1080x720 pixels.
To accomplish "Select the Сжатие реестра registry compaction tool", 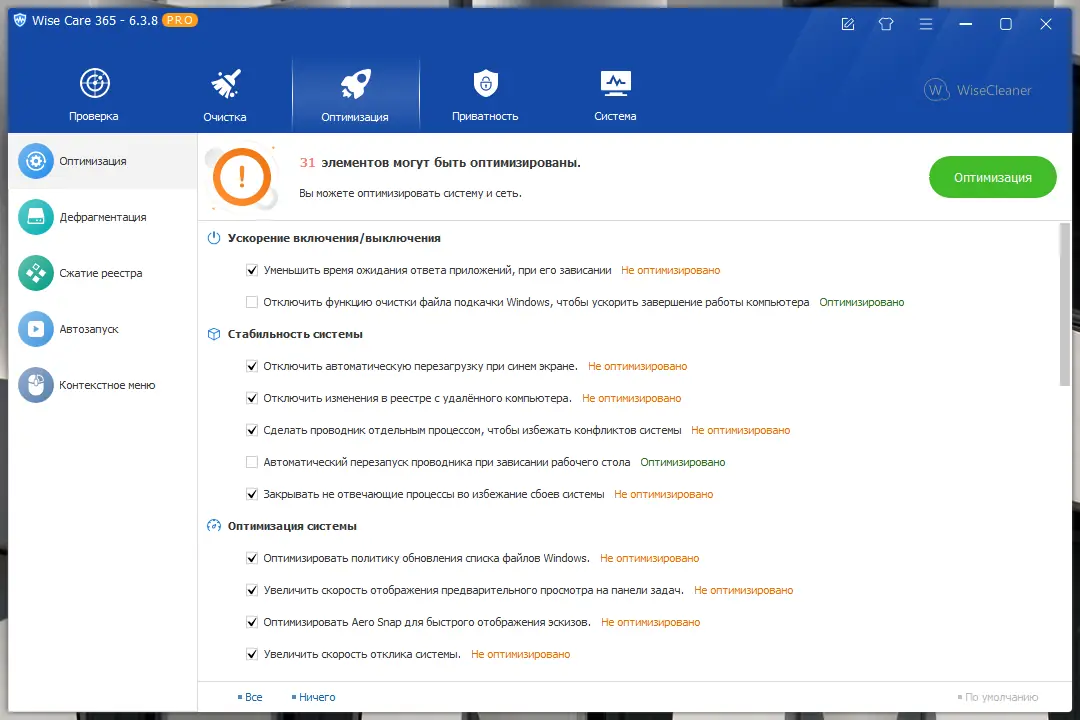I will (90, 273).
